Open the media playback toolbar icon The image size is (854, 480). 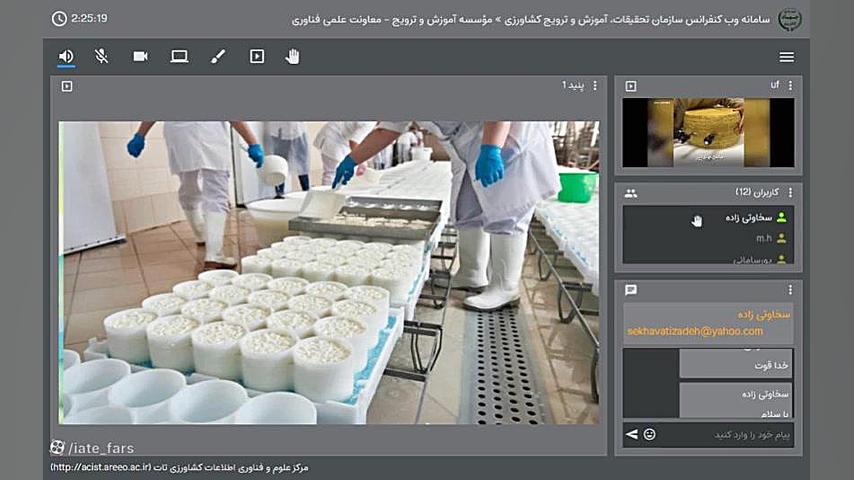coord(257,56)
